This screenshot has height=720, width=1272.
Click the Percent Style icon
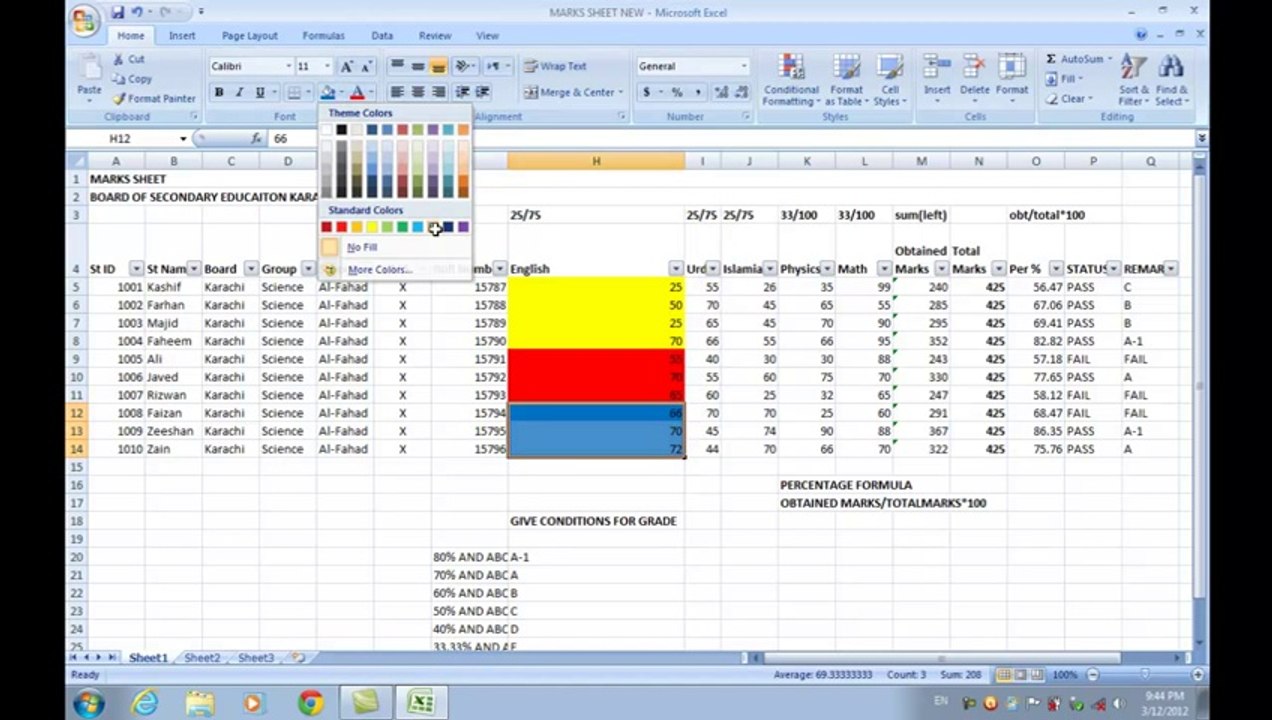(x=677, y=92)
